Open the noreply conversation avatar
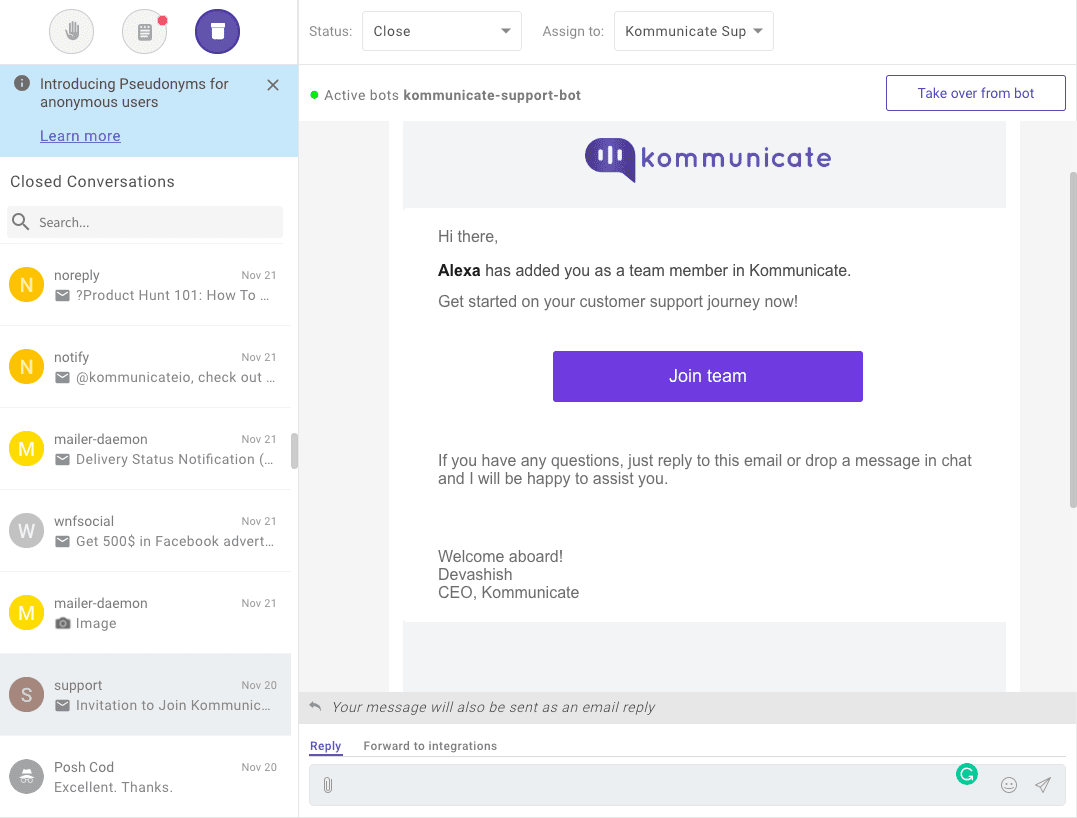The image size is (1077, 818). (x=26, y=284)
